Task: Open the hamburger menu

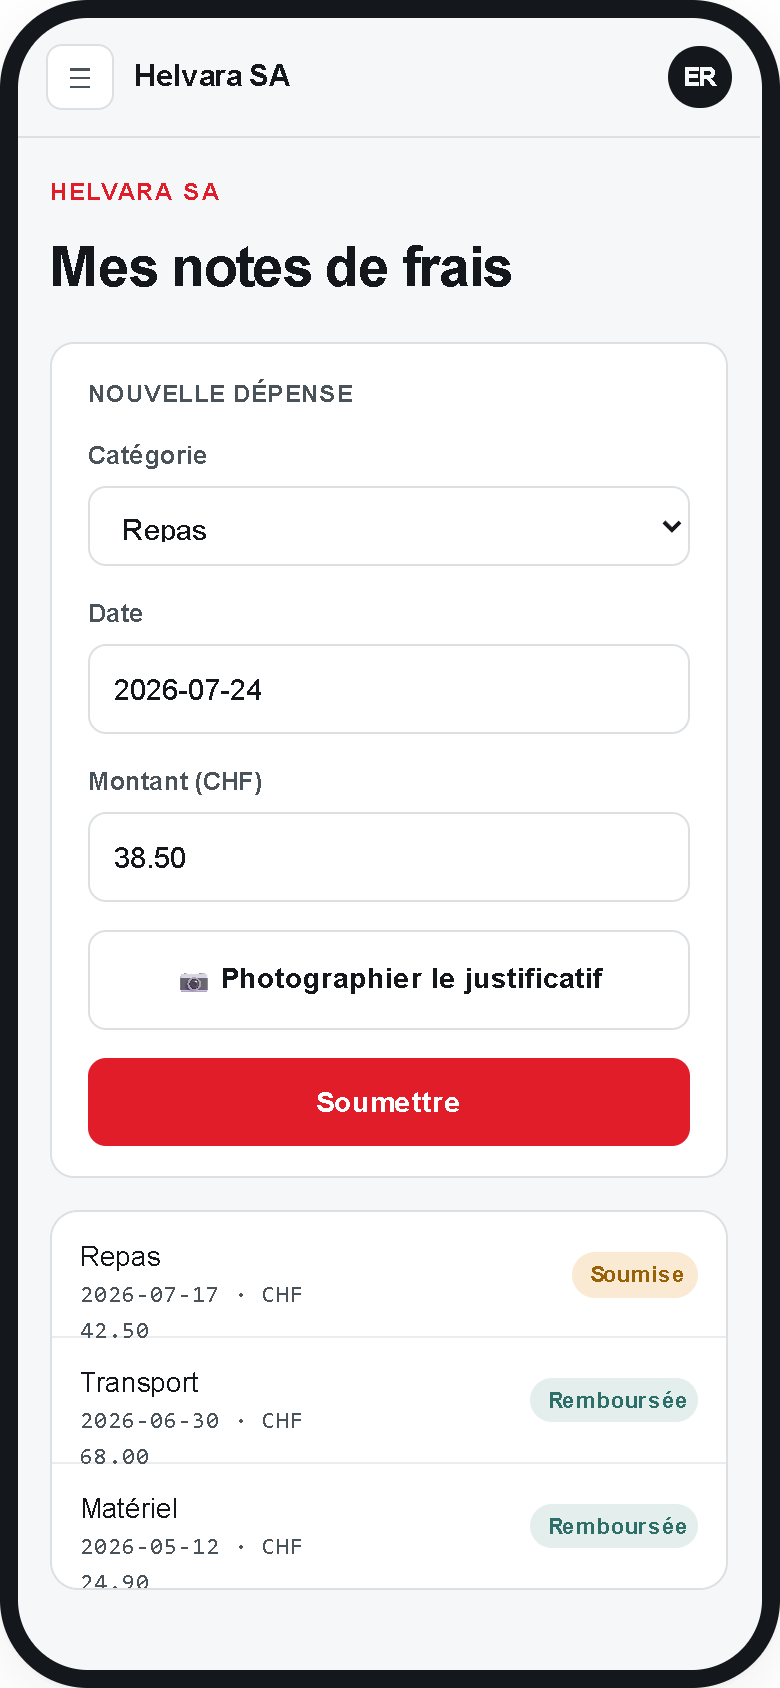Action: [x=80, y=77]
